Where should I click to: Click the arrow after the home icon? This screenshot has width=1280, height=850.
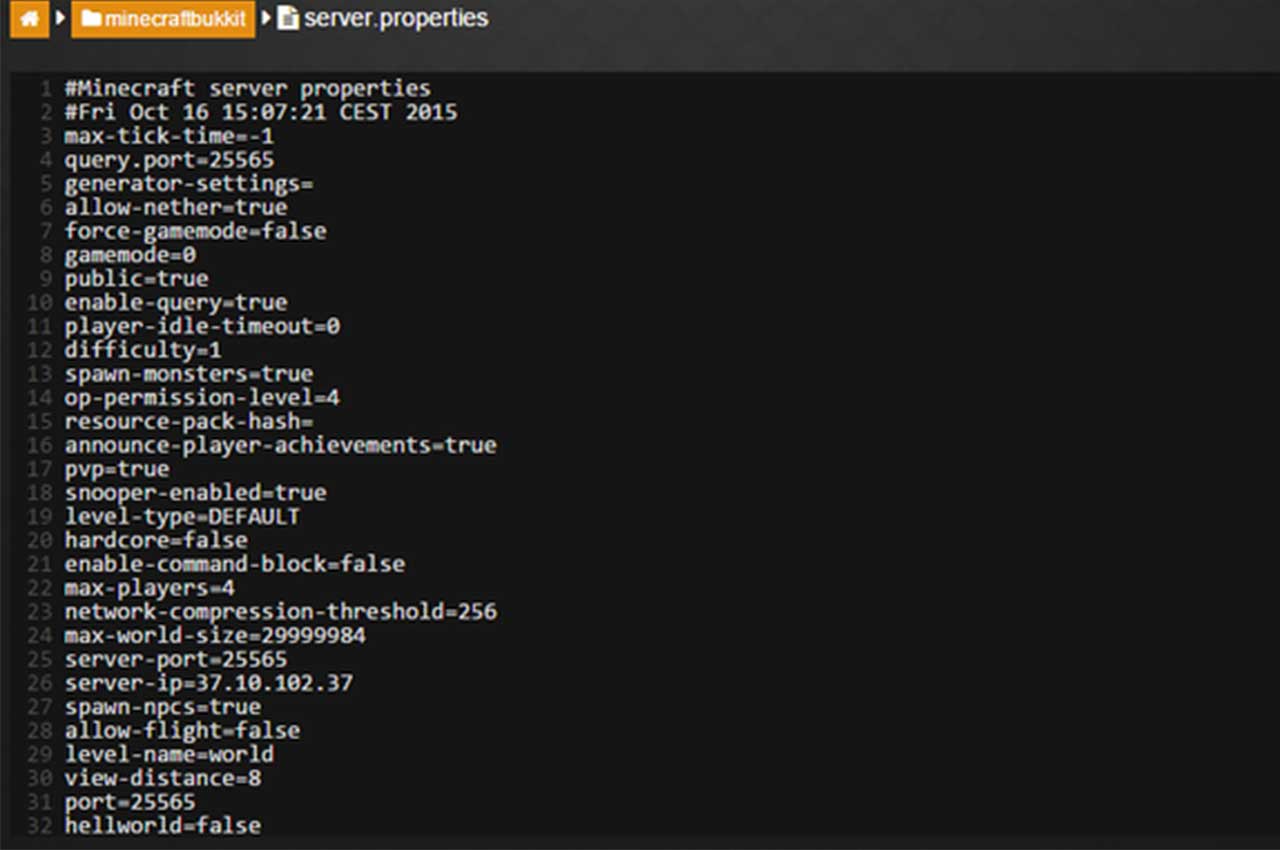pos(60,18)
